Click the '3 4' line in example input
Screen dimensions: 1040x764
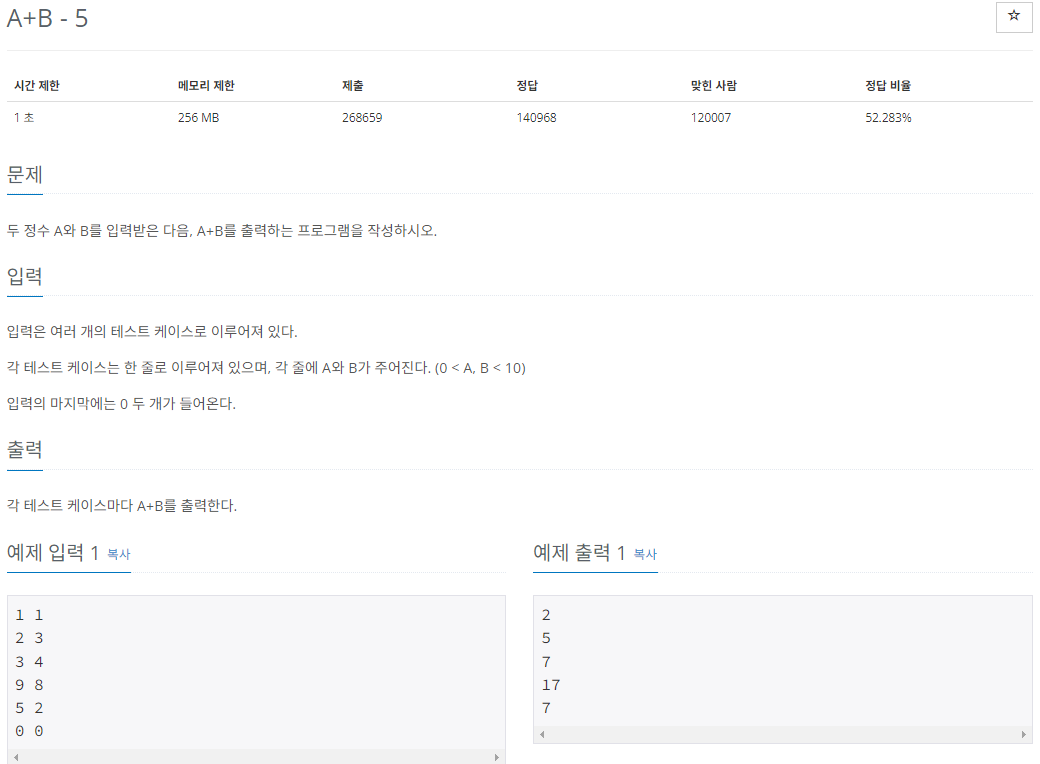click(x=29, y=662)
